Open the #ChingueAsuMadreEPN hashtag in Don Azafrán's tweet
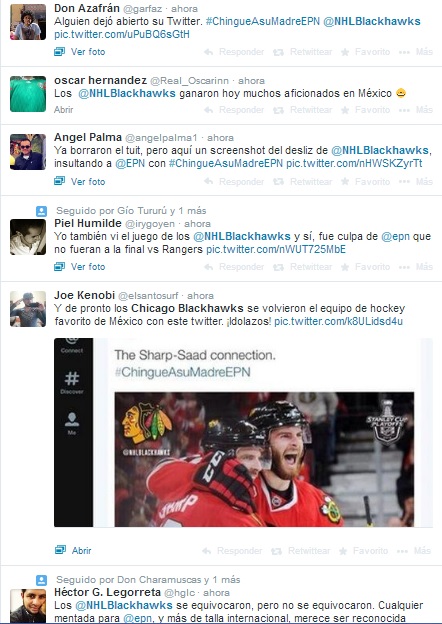 pyautogui.click(x=263, y=21)
